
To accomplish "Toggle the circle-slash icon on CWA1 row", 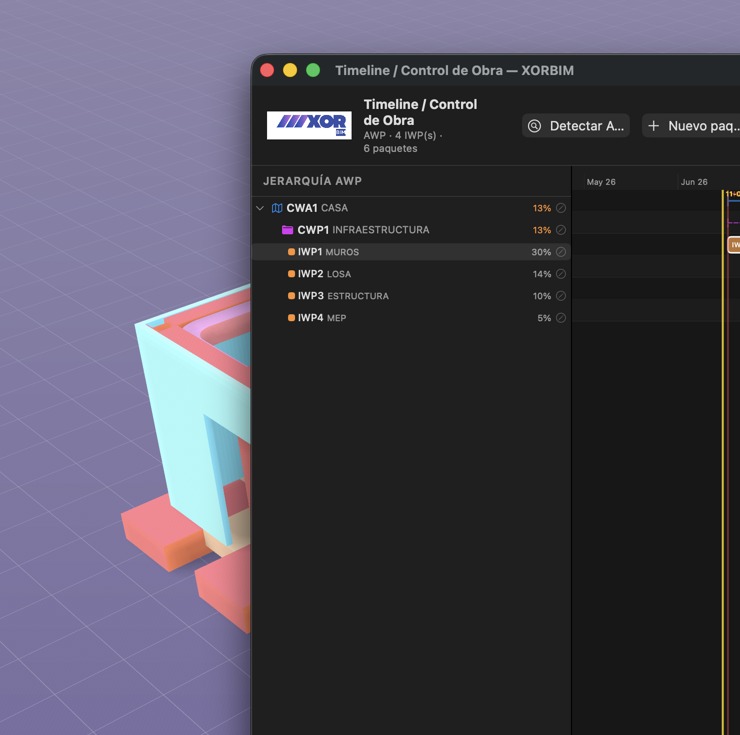I will pos(561,208).
